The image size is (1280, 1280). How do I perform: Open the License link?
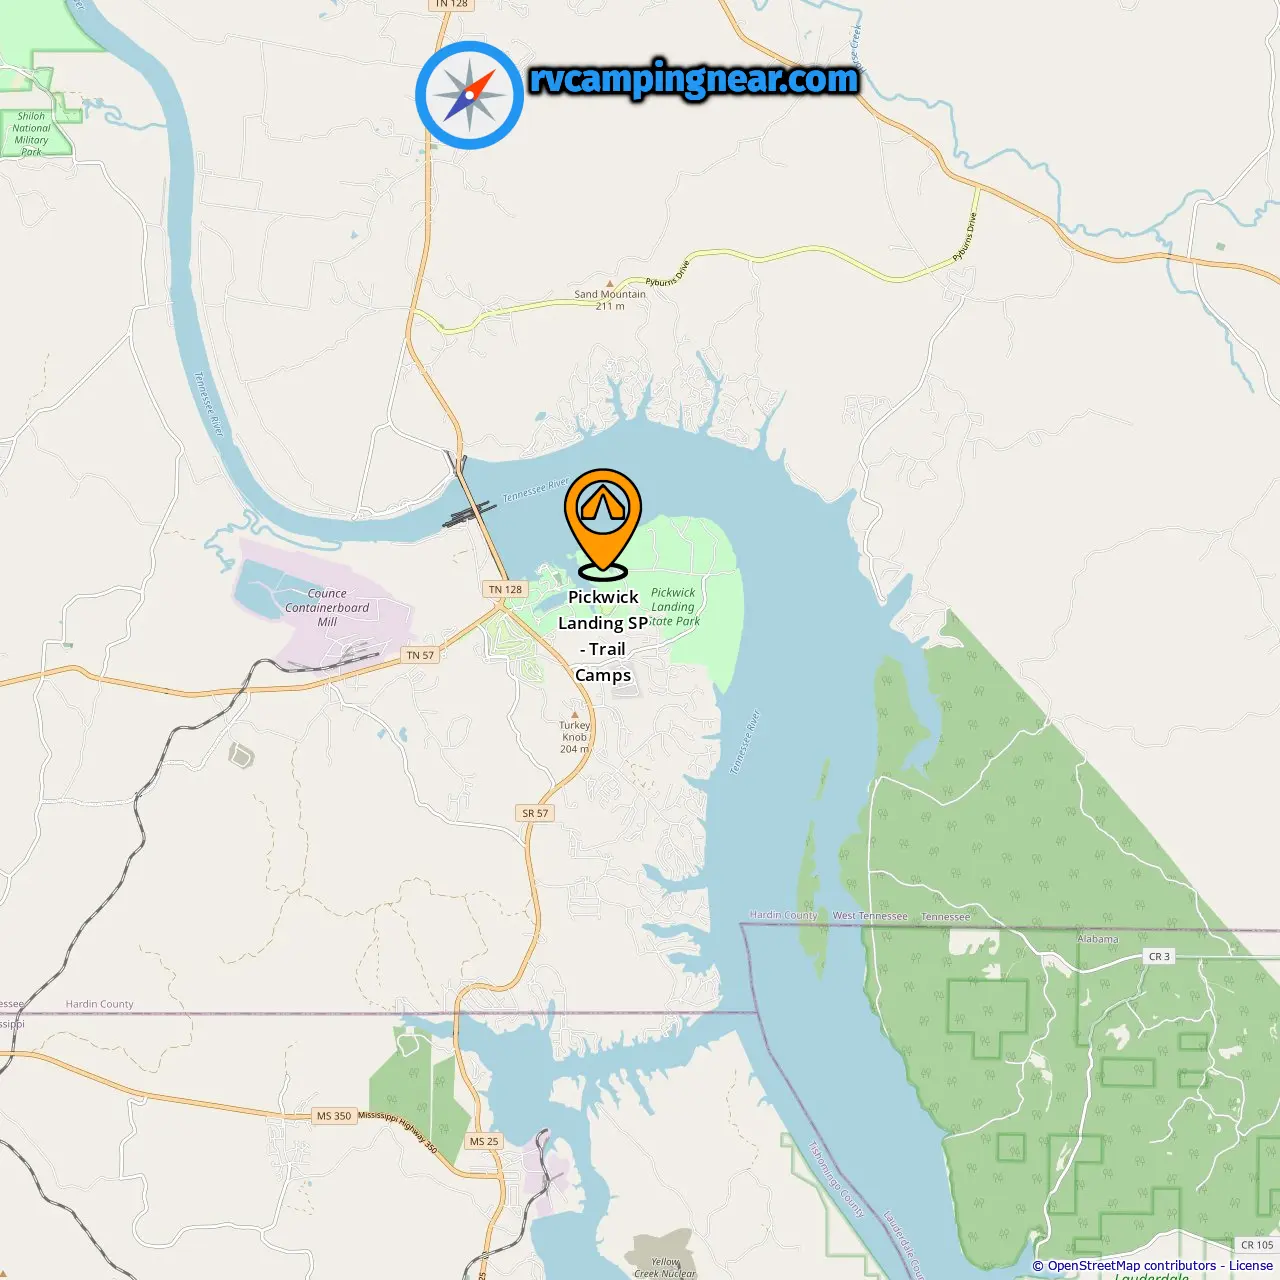coord(1251,1265)
